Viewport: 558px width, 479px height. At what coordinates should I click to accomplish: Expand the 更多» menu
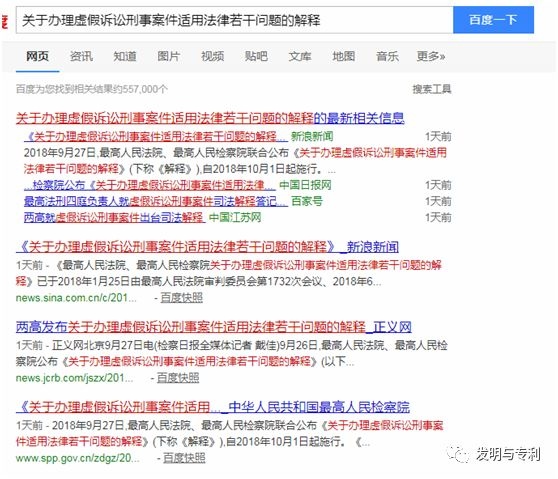pyautogui.click(x=431, y=56)
